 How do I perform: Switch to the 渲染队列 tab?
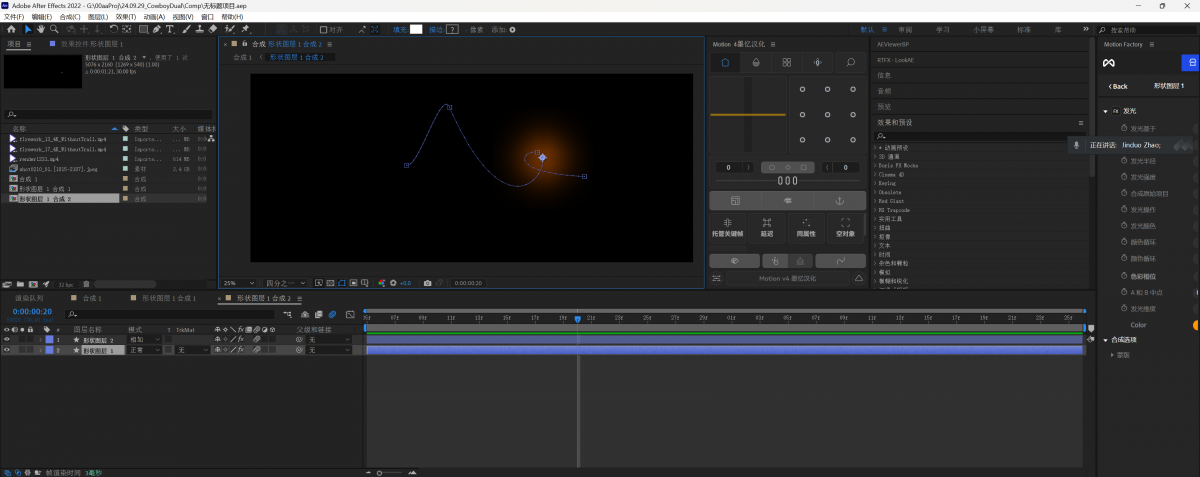click(x=29, y=298)
